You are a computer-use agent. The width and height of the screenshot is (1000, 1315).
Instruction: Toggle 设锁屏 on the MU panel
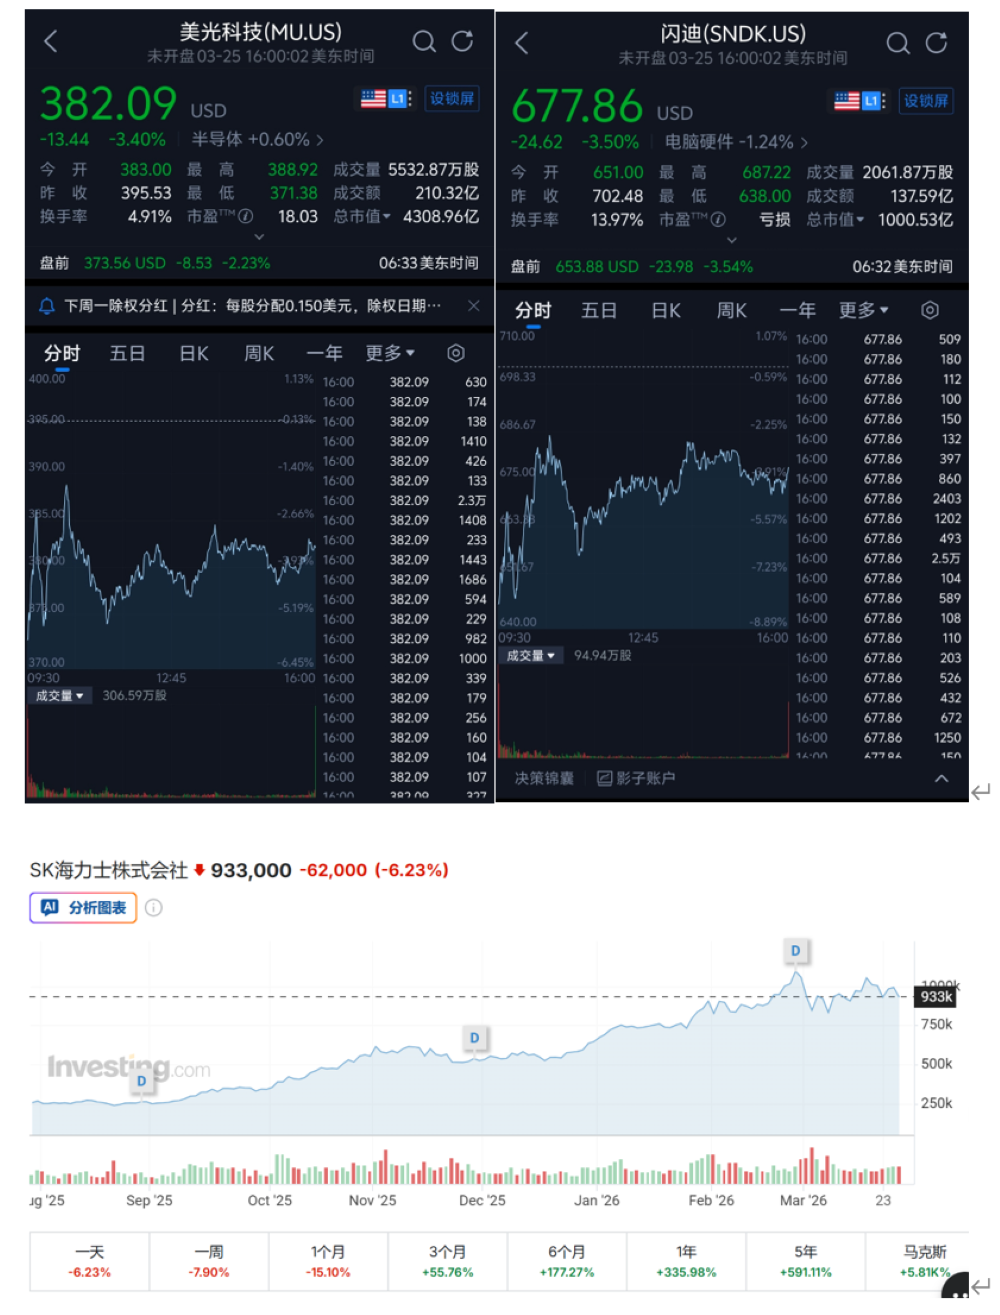coord(452,100)
